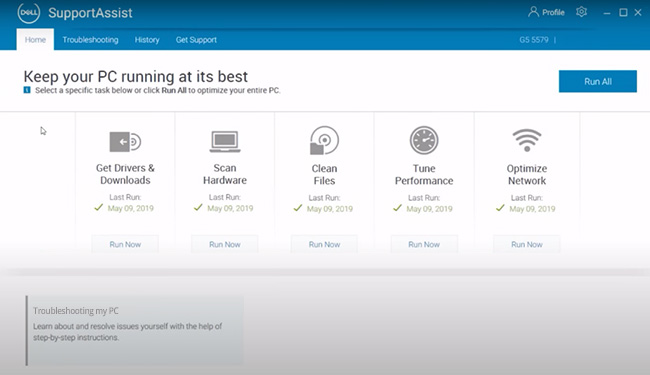This screenshot has height=375, width=650.
Task: Click the Profile label
Action: pos(553,12)
